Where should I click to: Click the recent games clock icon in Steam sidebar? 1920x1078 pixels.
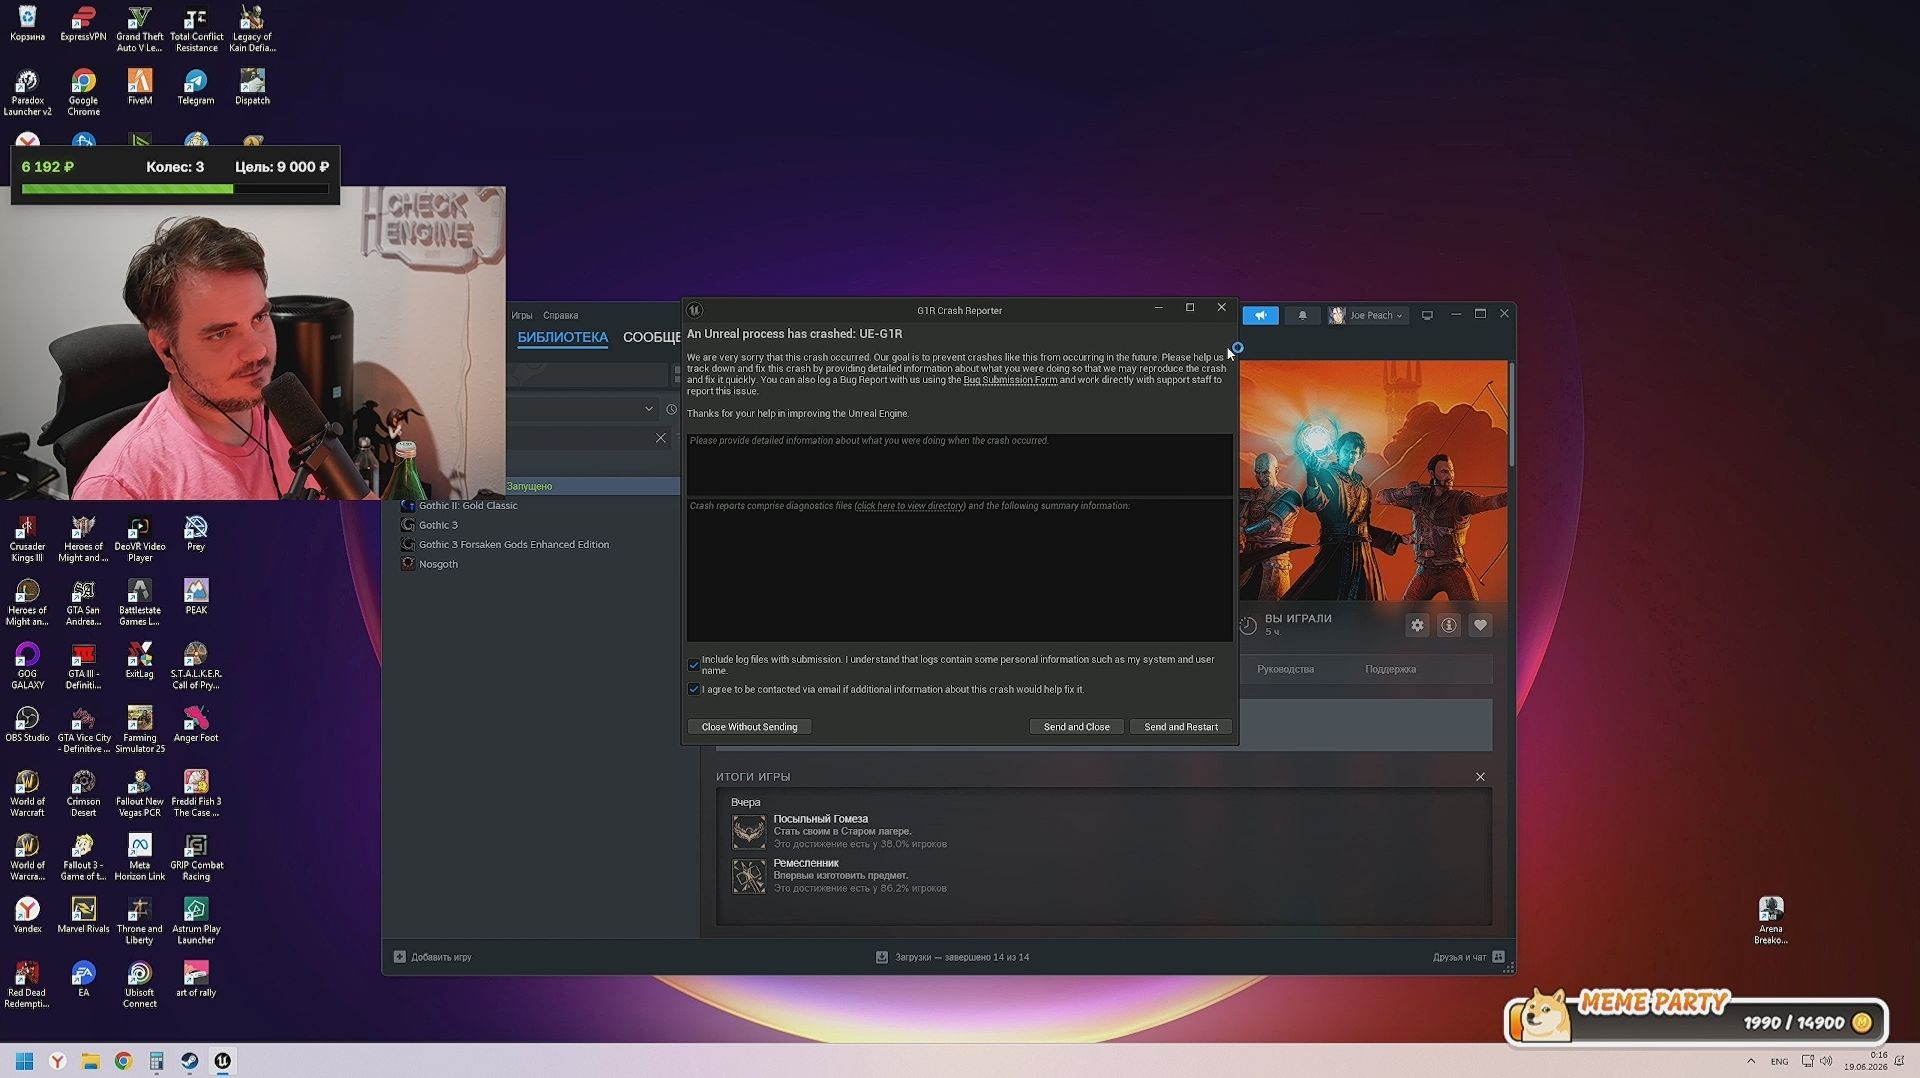tap(671, 409)
